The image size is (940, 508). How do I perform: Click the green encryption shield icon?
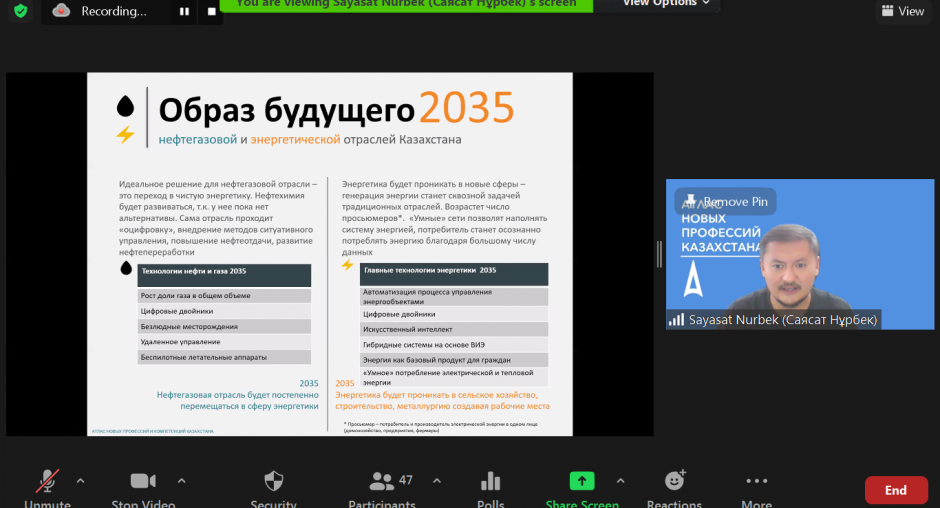pos(20,11)
